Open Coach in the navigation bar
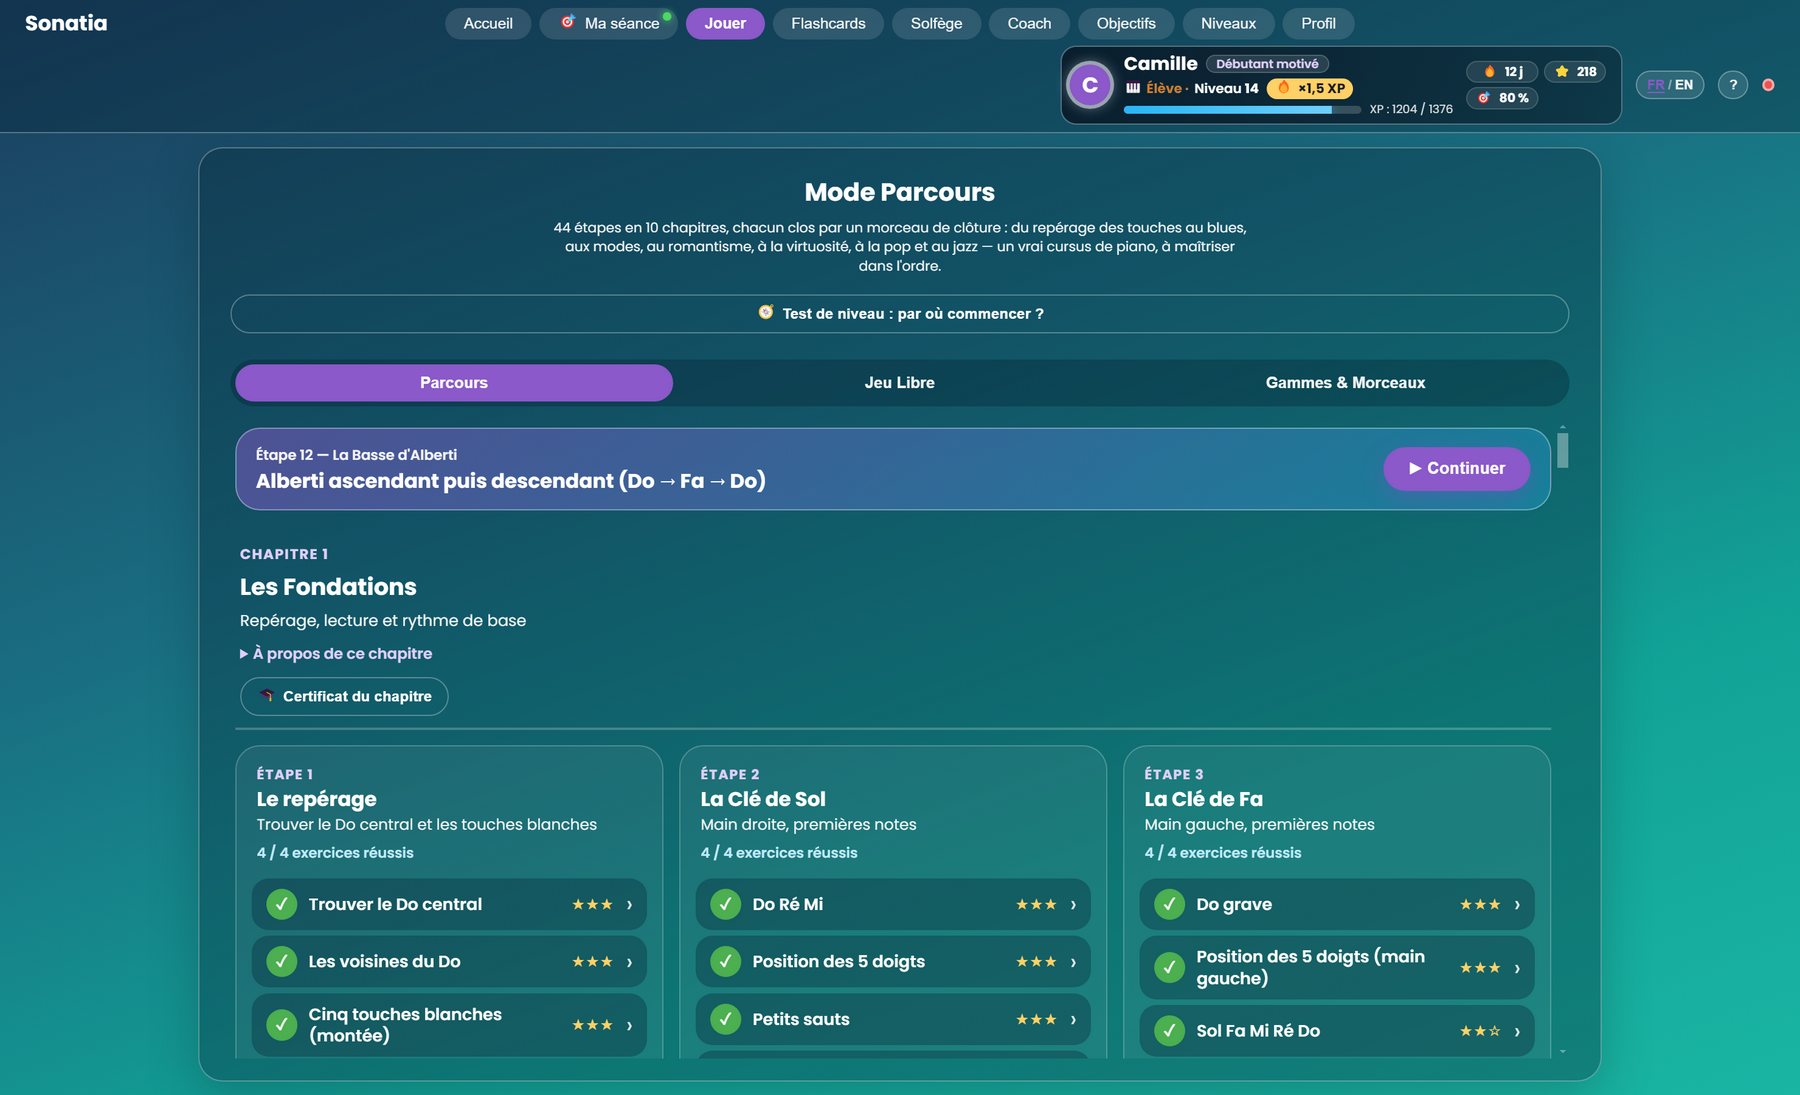Screen dimensions: 1800x1095 tap(1029, 23)
